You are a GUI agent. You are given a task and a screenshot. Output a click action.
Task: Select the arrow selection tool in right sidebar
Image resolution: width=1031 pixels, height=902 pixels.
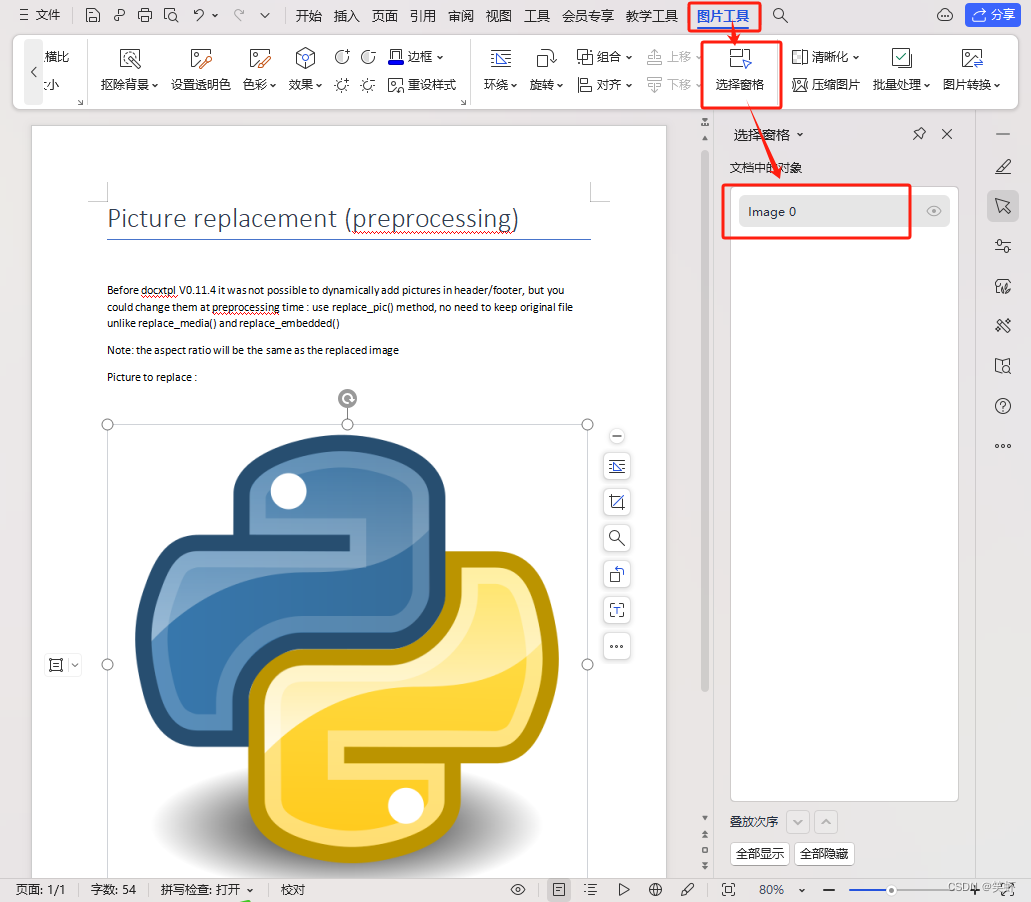click(x=1003, y=206)
